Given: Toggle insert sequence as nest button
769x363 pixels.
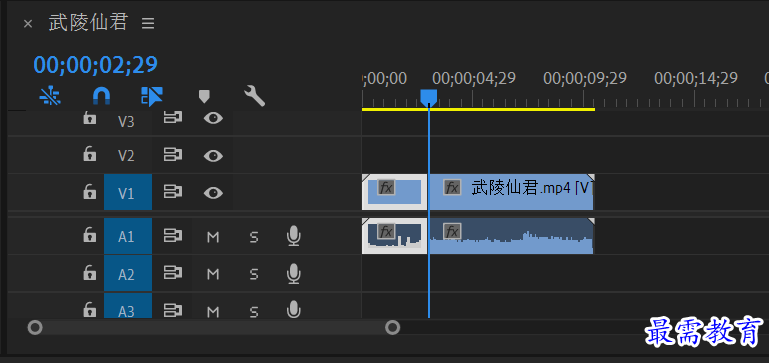Looking at the screenshot, I should pyautogui.click(x=50, y=96).
